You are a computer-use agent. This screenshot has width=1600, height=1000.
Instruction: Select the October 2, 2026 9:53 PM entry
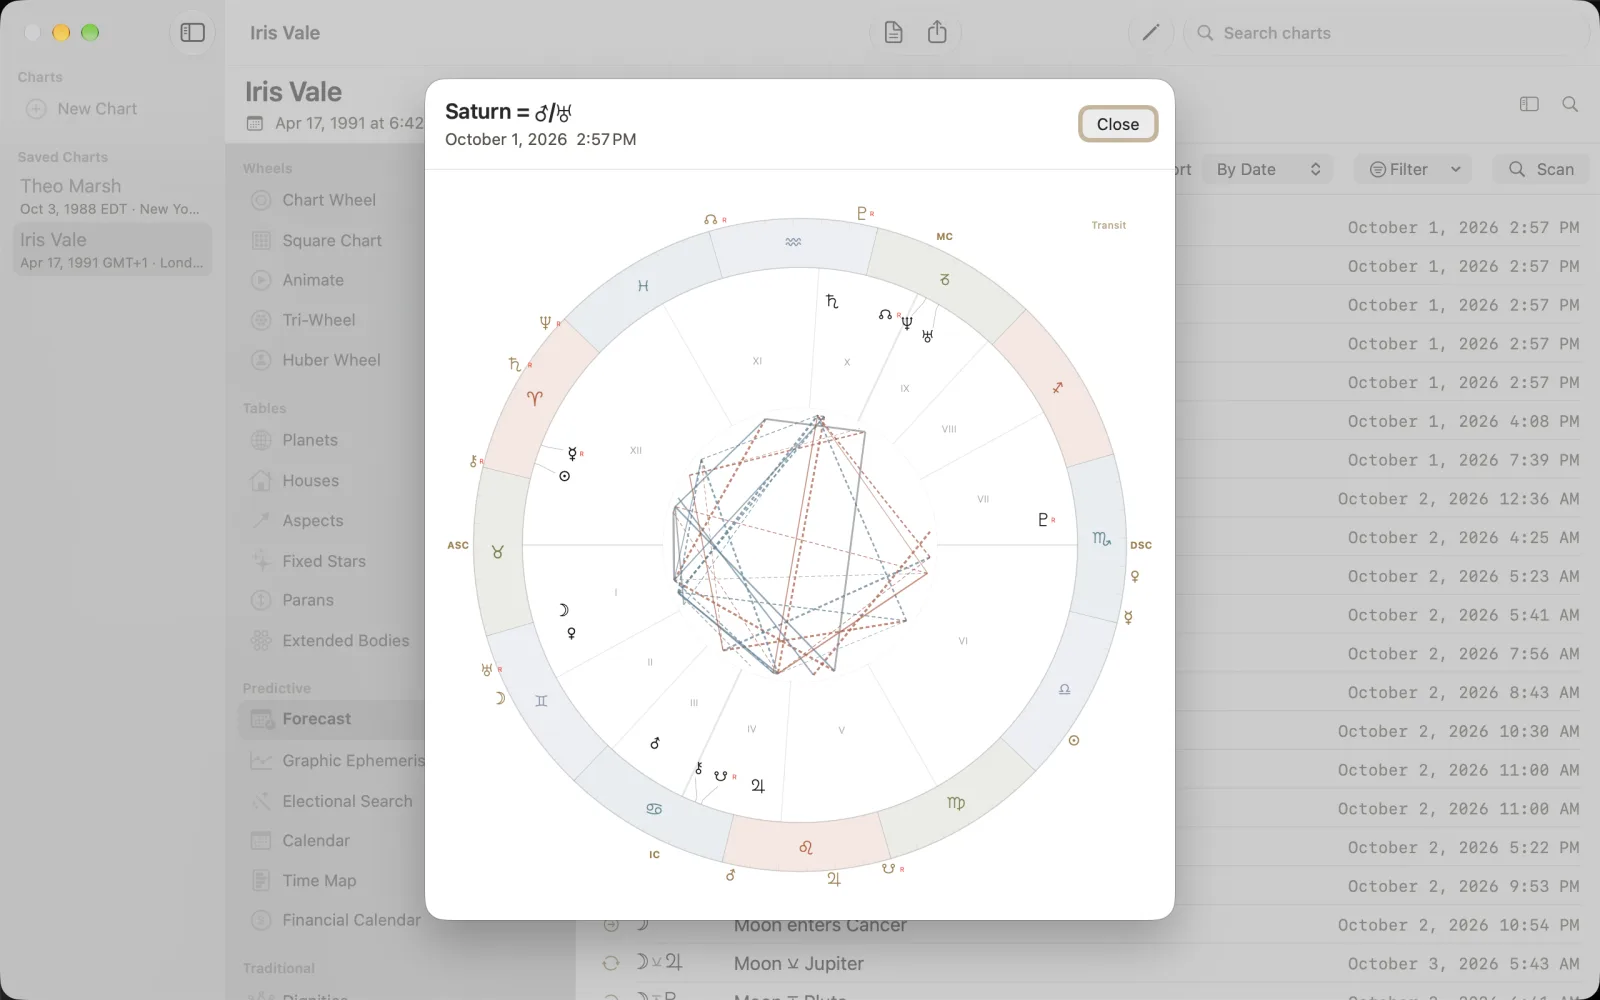pos(1463,886)
